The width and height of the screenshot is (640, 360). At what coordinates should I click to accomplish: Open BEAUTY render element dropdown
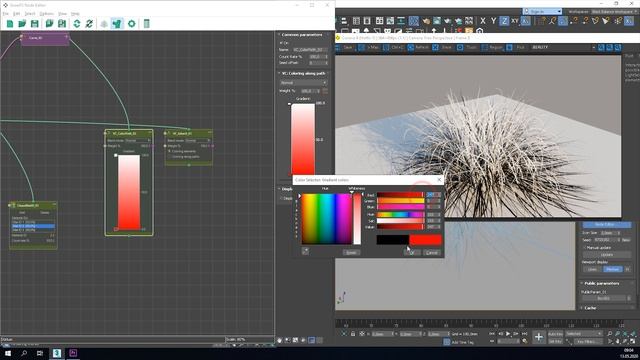click(x=563, y=48)
